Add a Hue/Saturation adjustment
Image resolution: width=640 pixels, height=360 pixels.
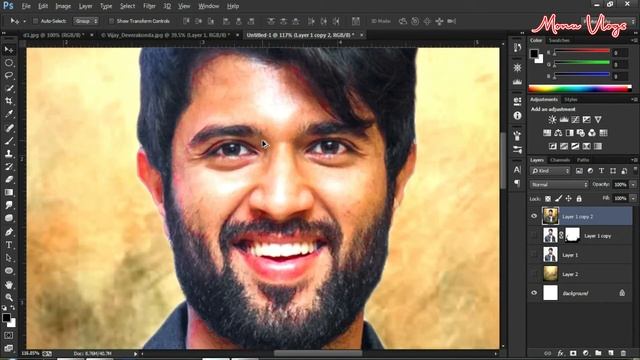547,133
